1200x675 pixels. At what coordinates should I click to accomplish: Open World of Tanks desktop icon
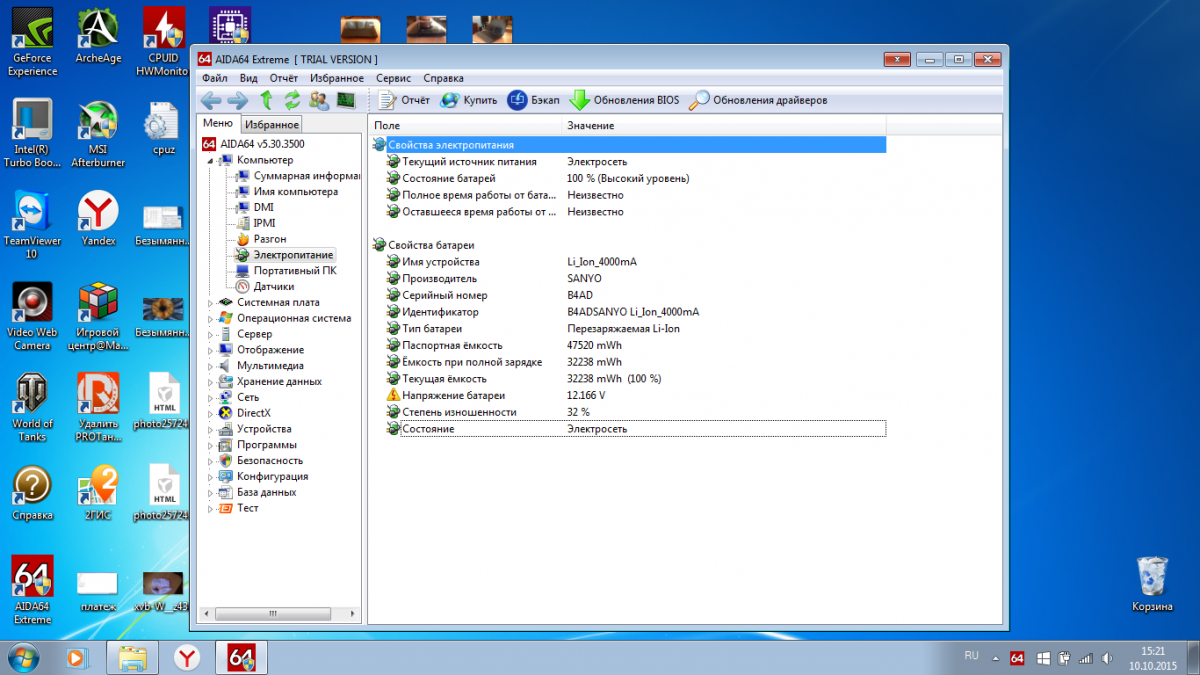point(32,408)
